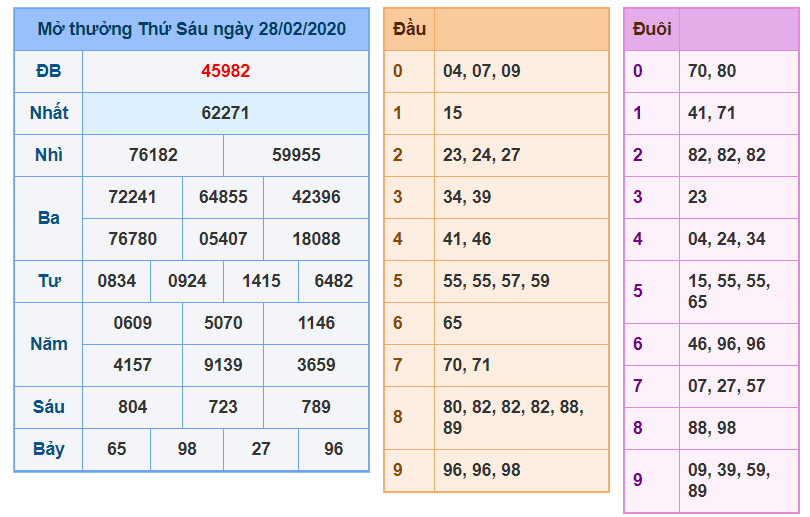Select the Bảy prize number 98

[x=187, y=449]
